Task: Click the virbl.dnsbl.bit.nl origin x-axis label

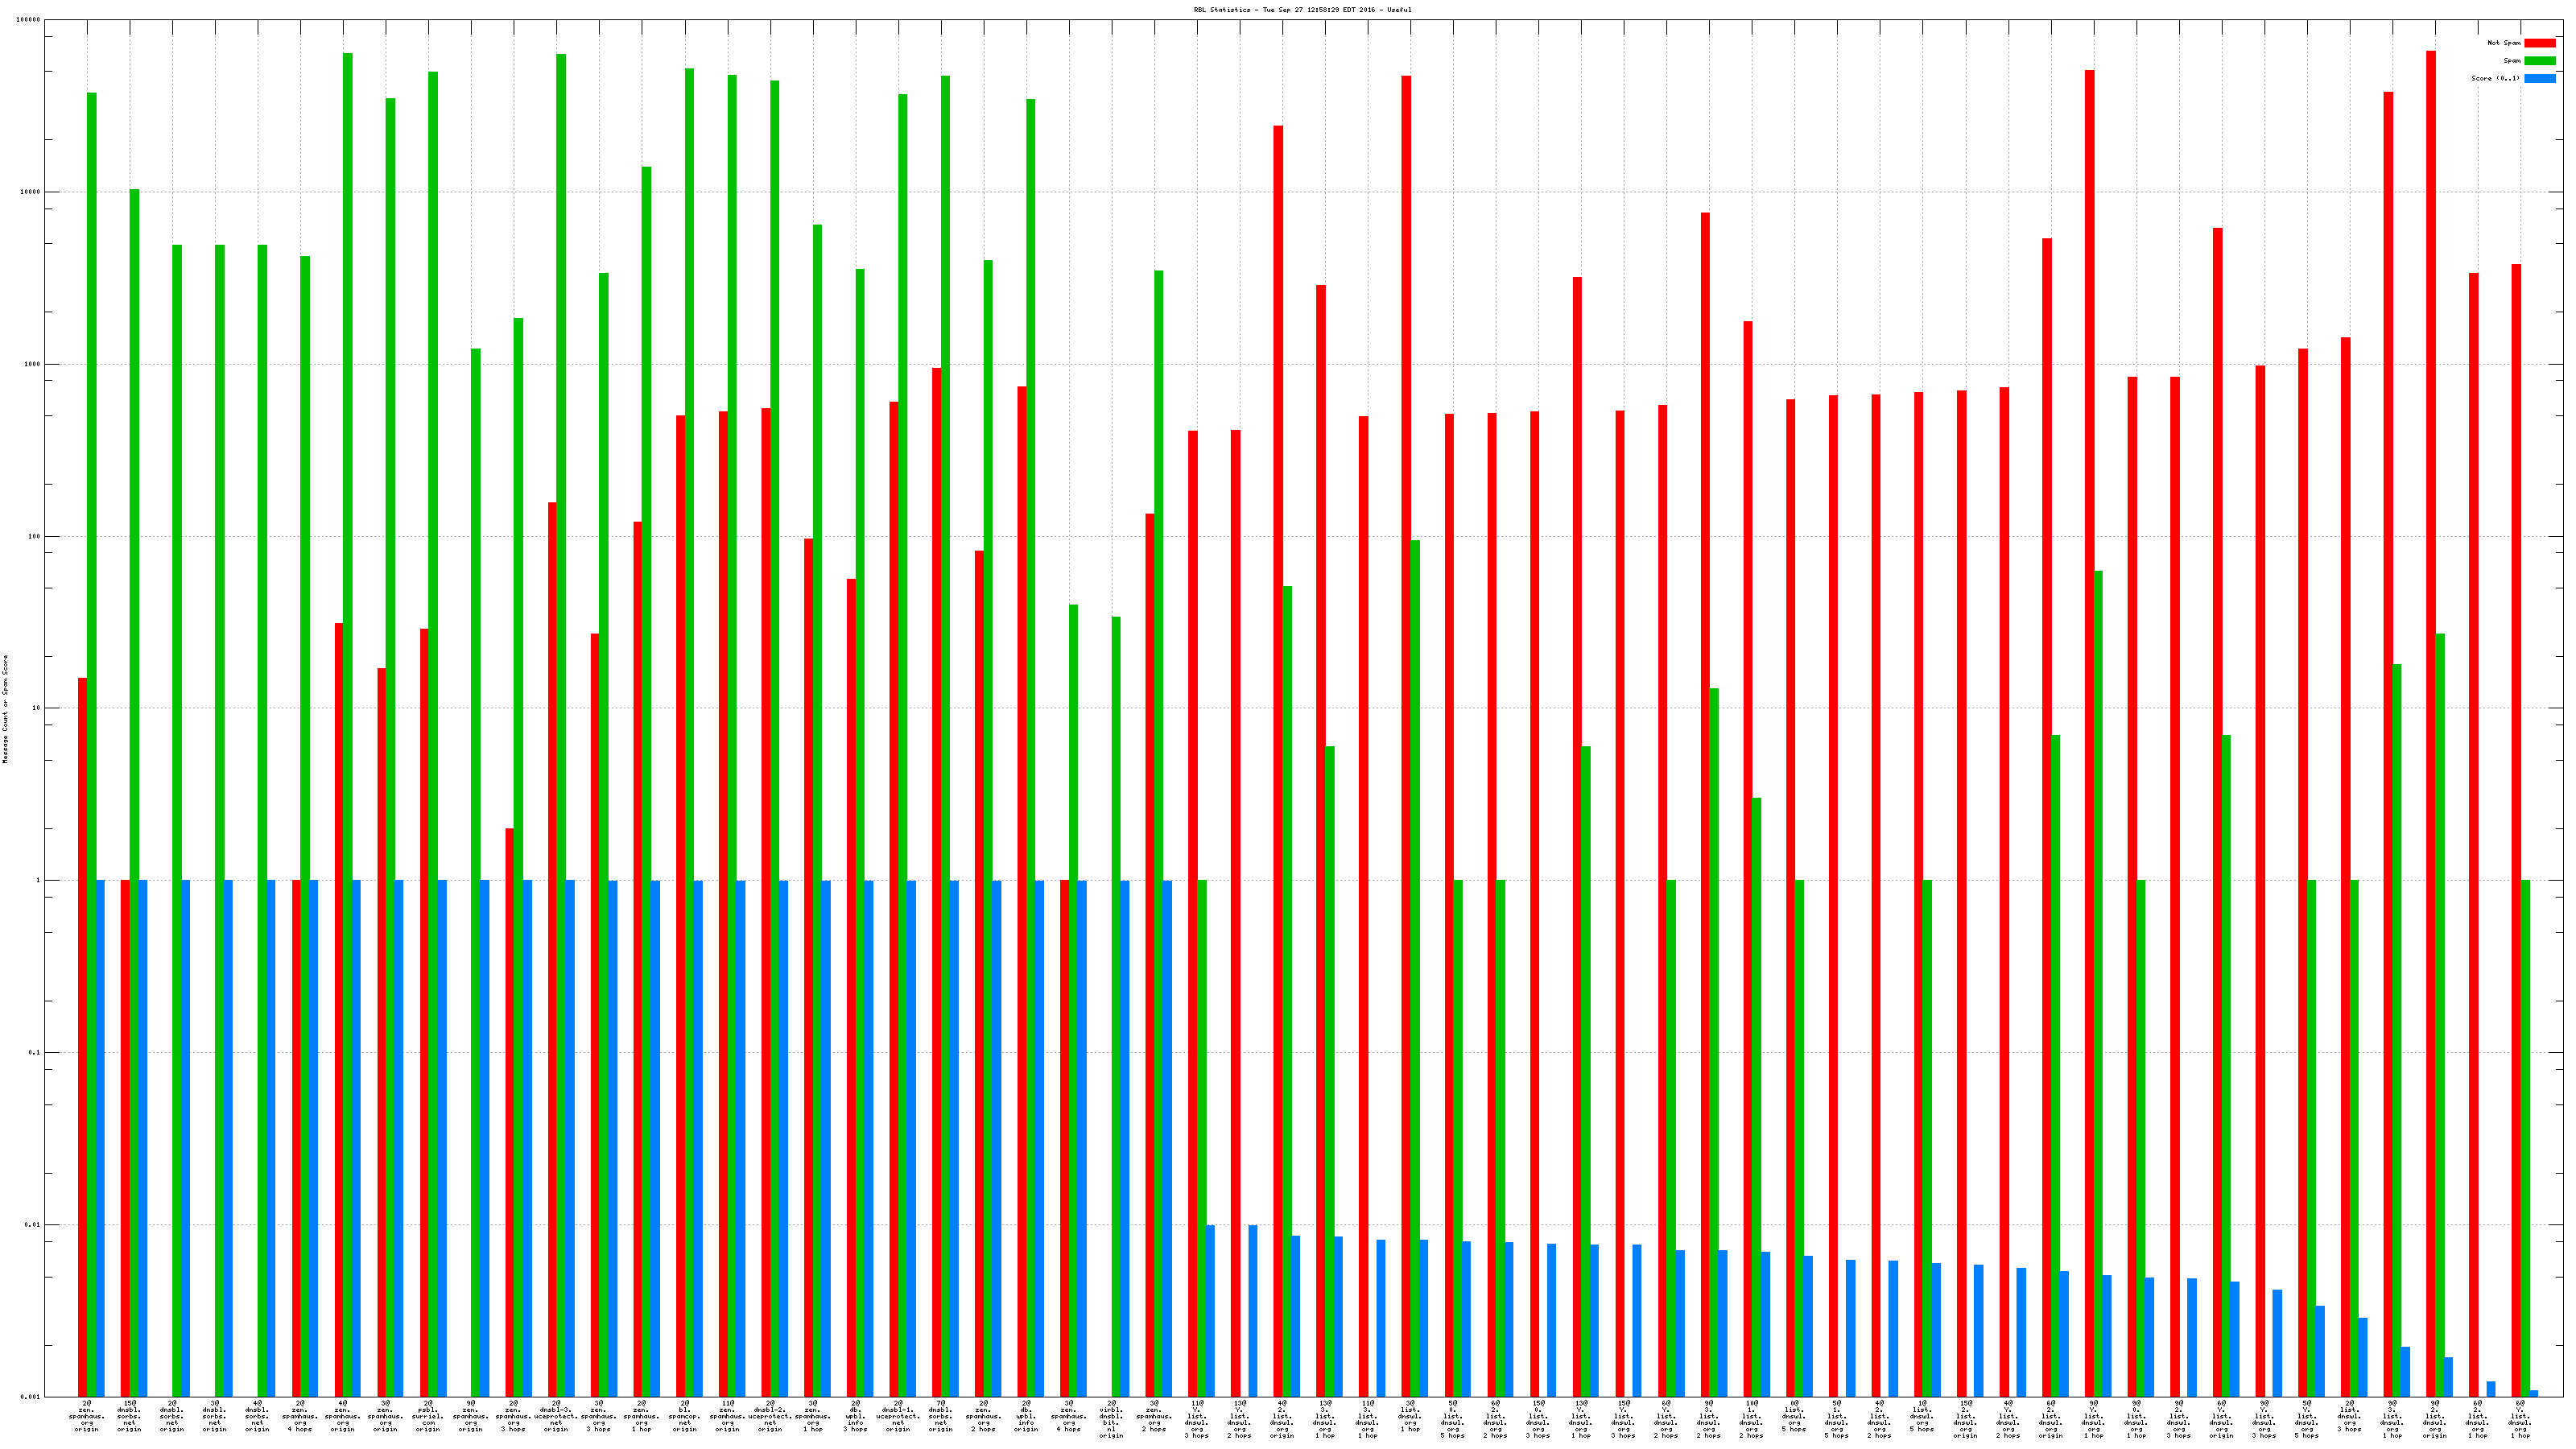Action: [x=1111, y=1419]
